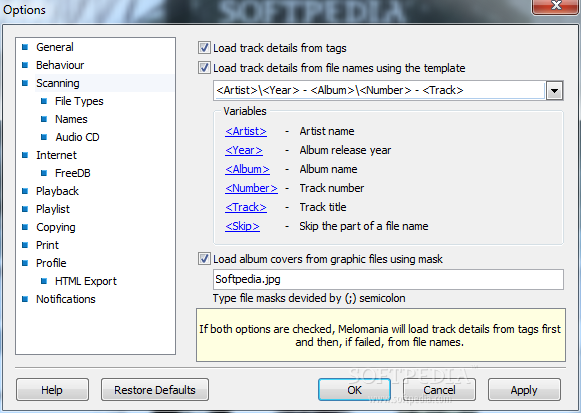Toggle Load track details from file names checkbox
The image size is (581, 413).
pos(204,68)
